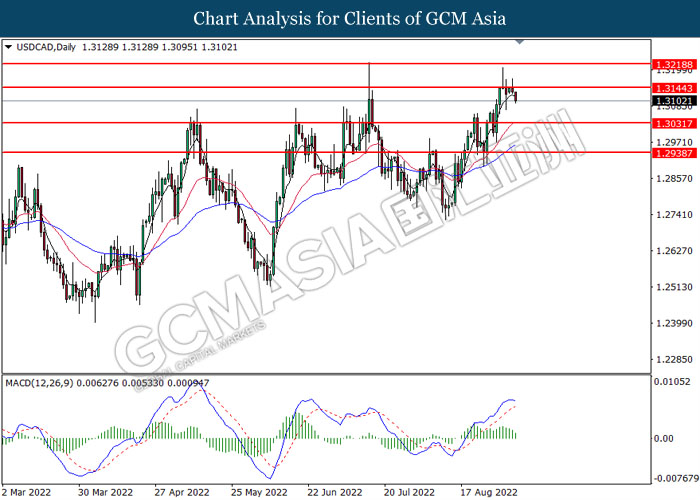Click the 22 Jun 2022 date label
The width and height of the screenshot is (700, 500).
point(335,492)
